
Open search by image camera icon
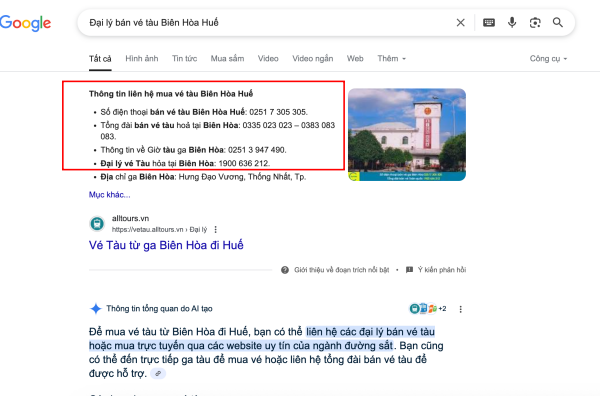point(535,23)
